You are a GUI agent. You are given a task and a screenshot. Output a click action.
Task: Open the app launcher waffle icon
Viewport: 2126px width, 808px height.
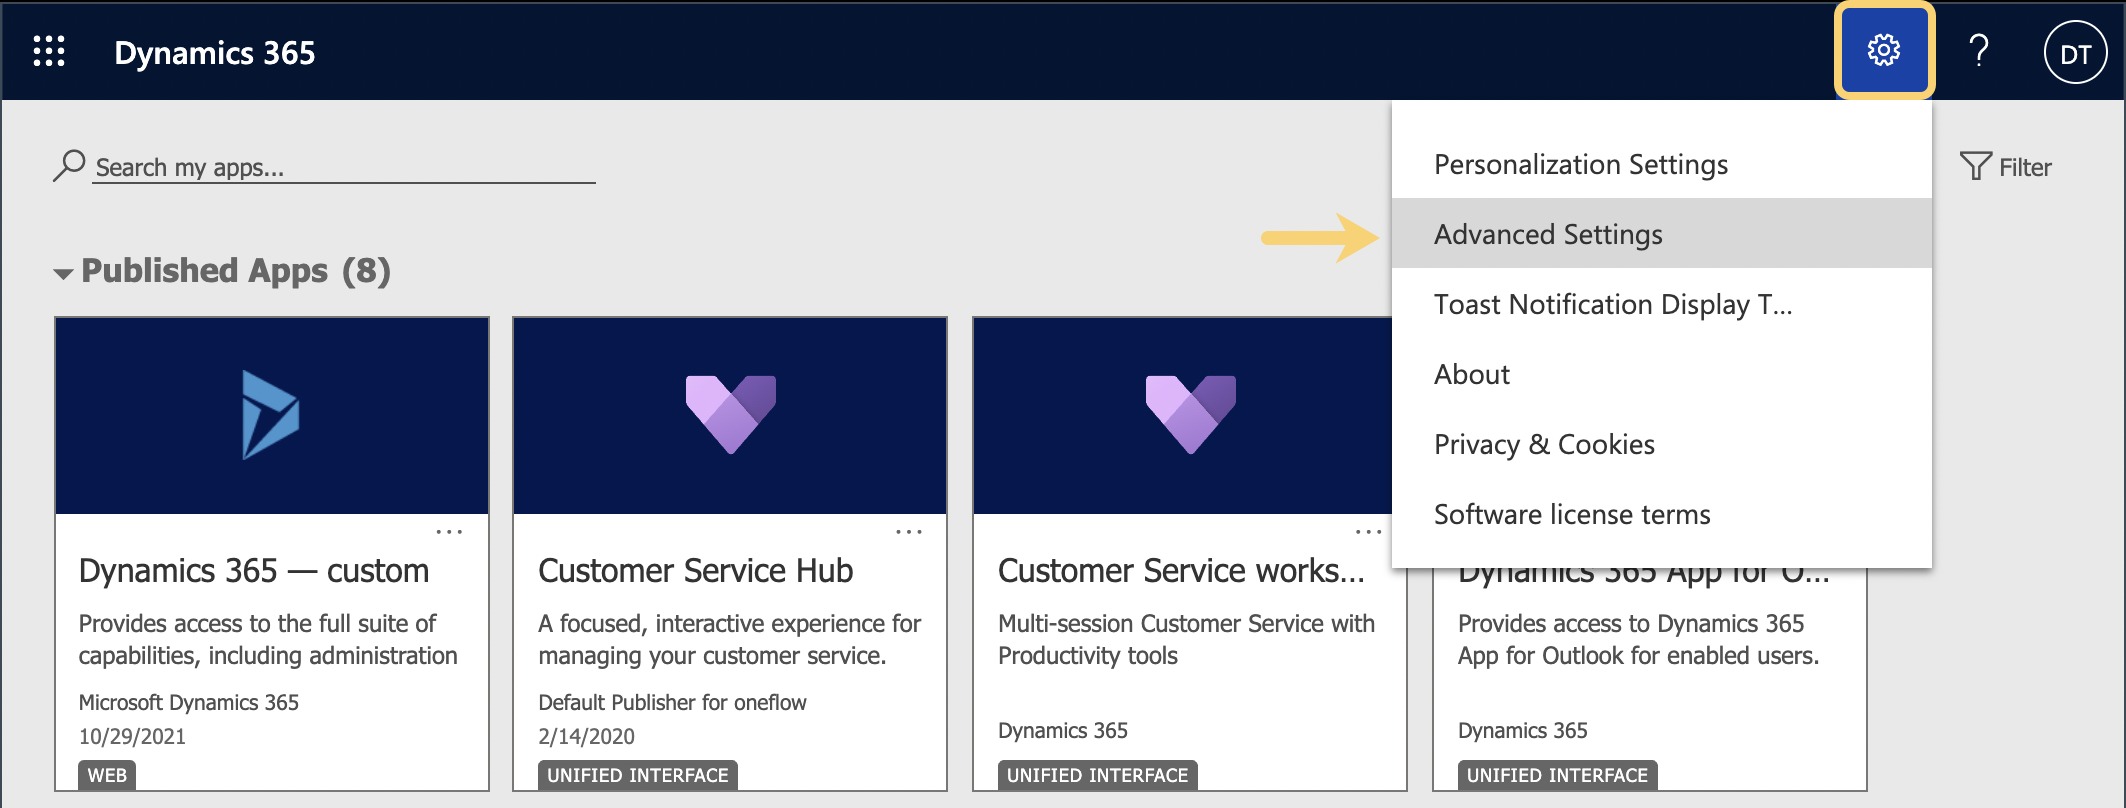pos(49,51)
